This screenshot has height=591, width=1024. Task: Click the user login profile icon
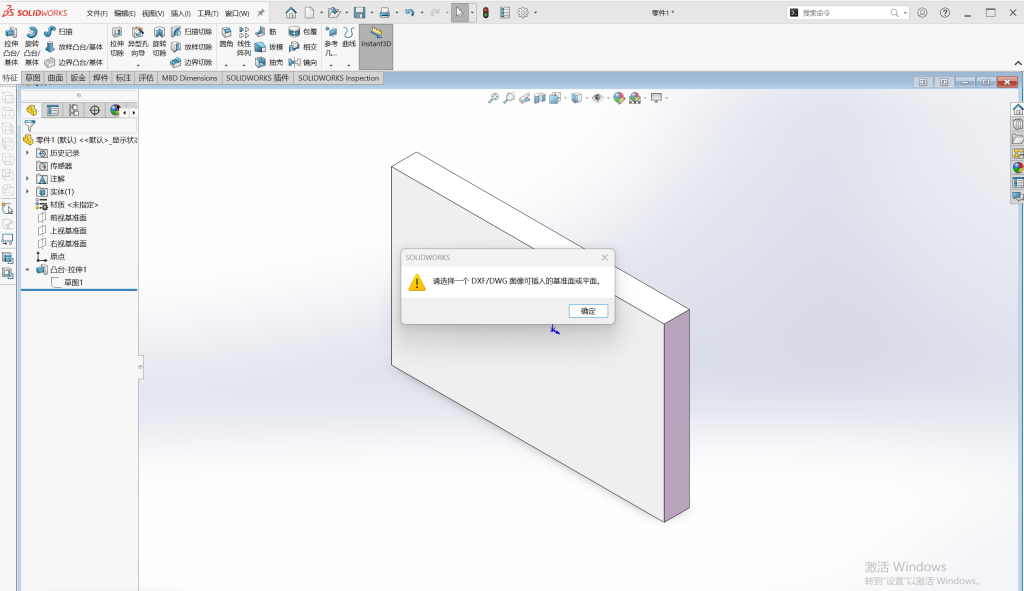tap(922, 12)
